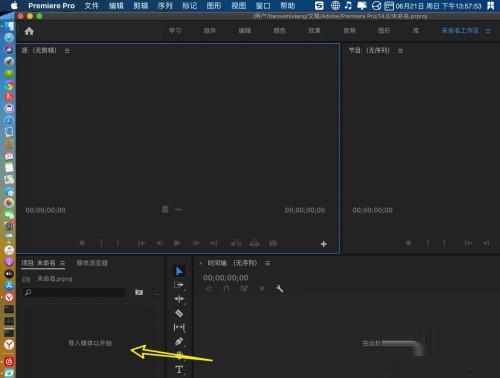Go to Out point in Source monitor
Screen dimensions: 500x378
213,243
